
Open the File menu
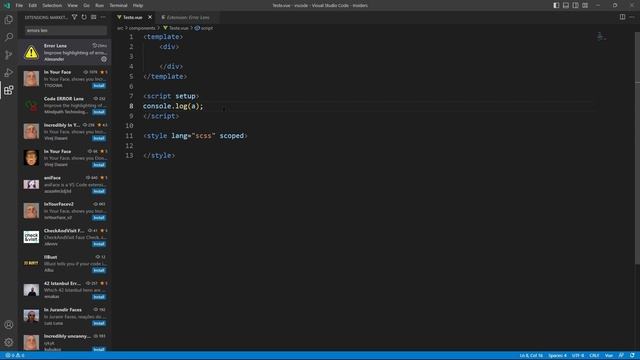pos(19,5)
